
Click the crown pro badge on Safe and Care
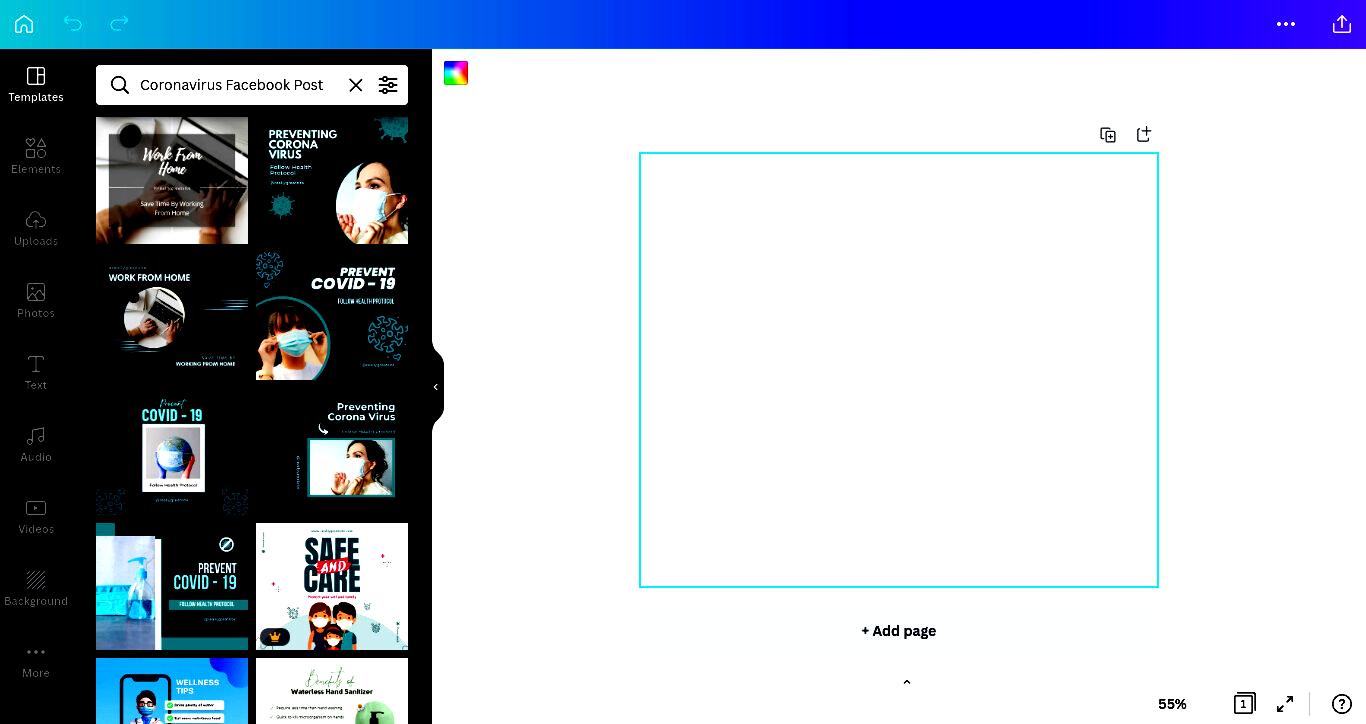[x=275, y=637]
